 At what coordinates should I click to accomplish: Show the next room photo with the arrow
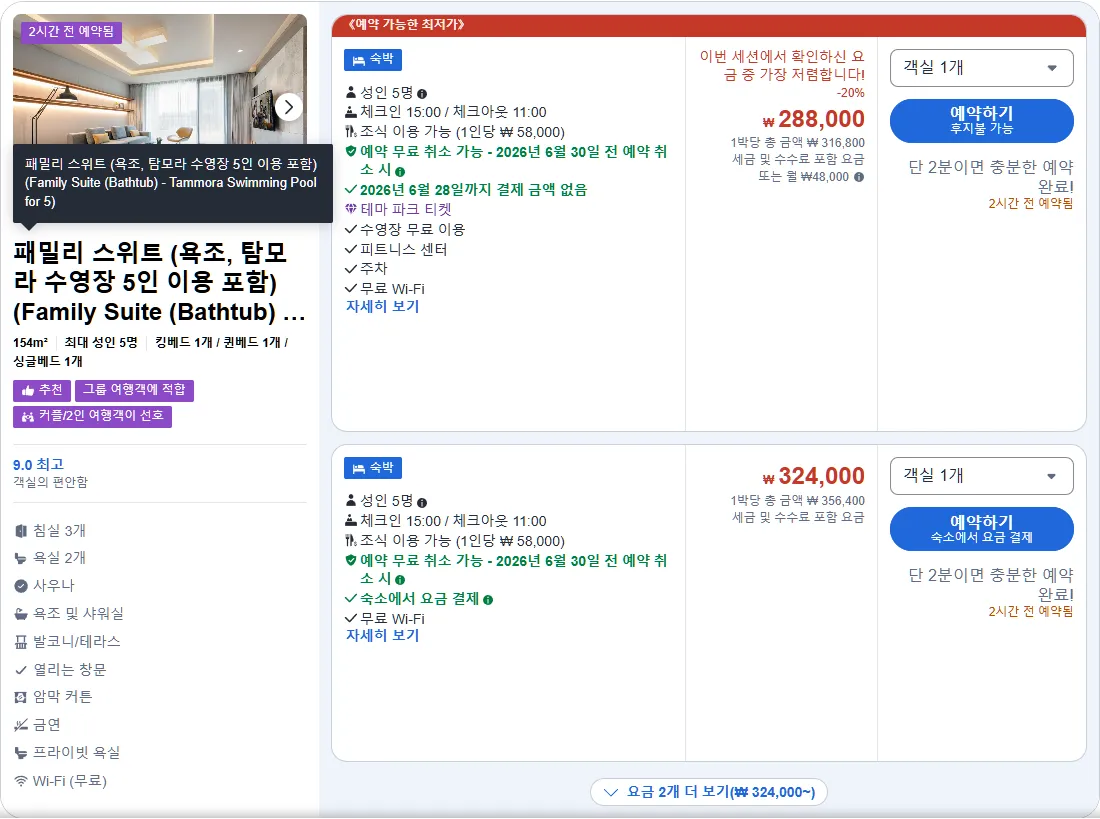(x=288, y=107)
